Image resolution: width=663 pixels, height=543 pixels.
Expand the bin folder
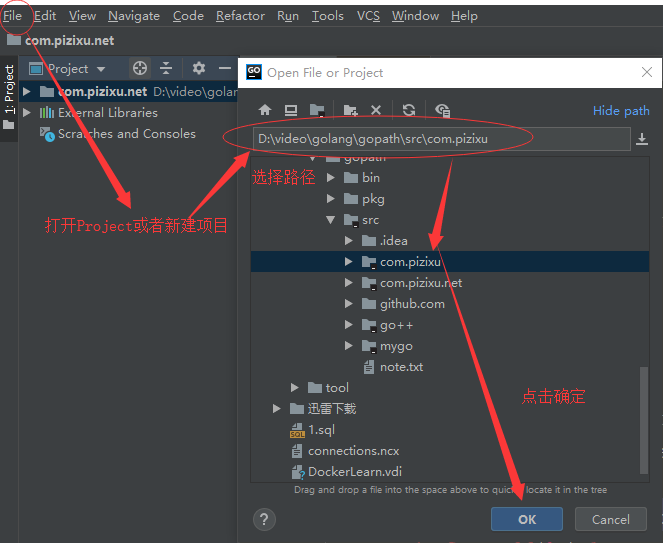pyautogui.click(x=331, y=178)
